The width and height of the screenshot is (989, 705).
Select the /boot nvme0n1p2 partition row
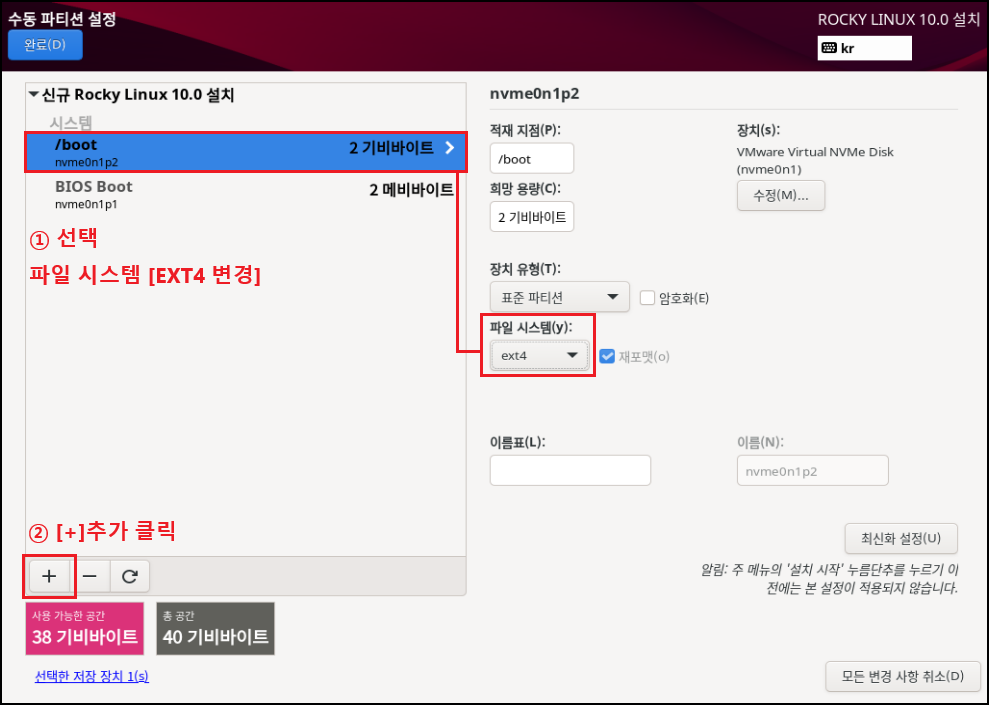click(246, 152)
